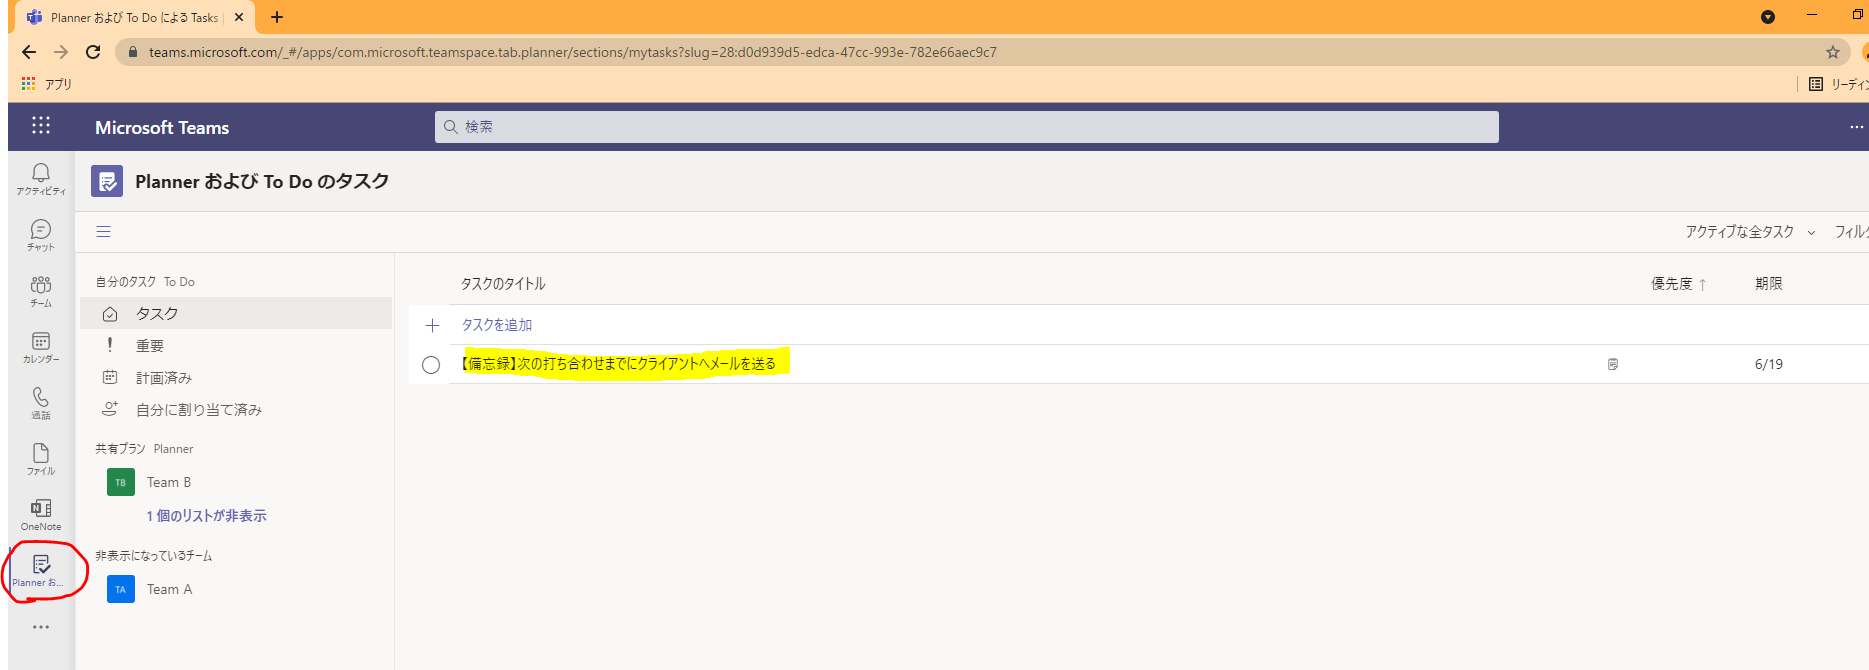Sort by タスクのタイトル column header
Screen dimensions: 1869x670
(x=503, y=284)
